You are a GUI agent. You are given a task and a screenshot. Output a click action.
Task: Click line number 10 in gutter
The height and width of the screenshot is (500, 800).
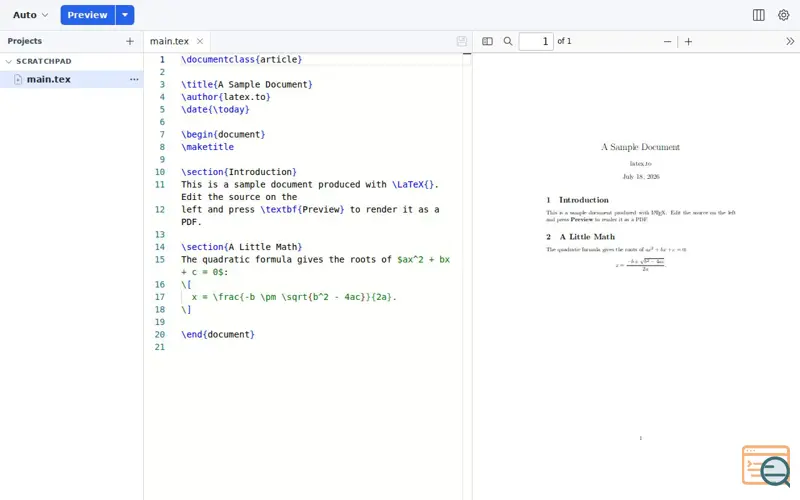click(x=160, y=172)
